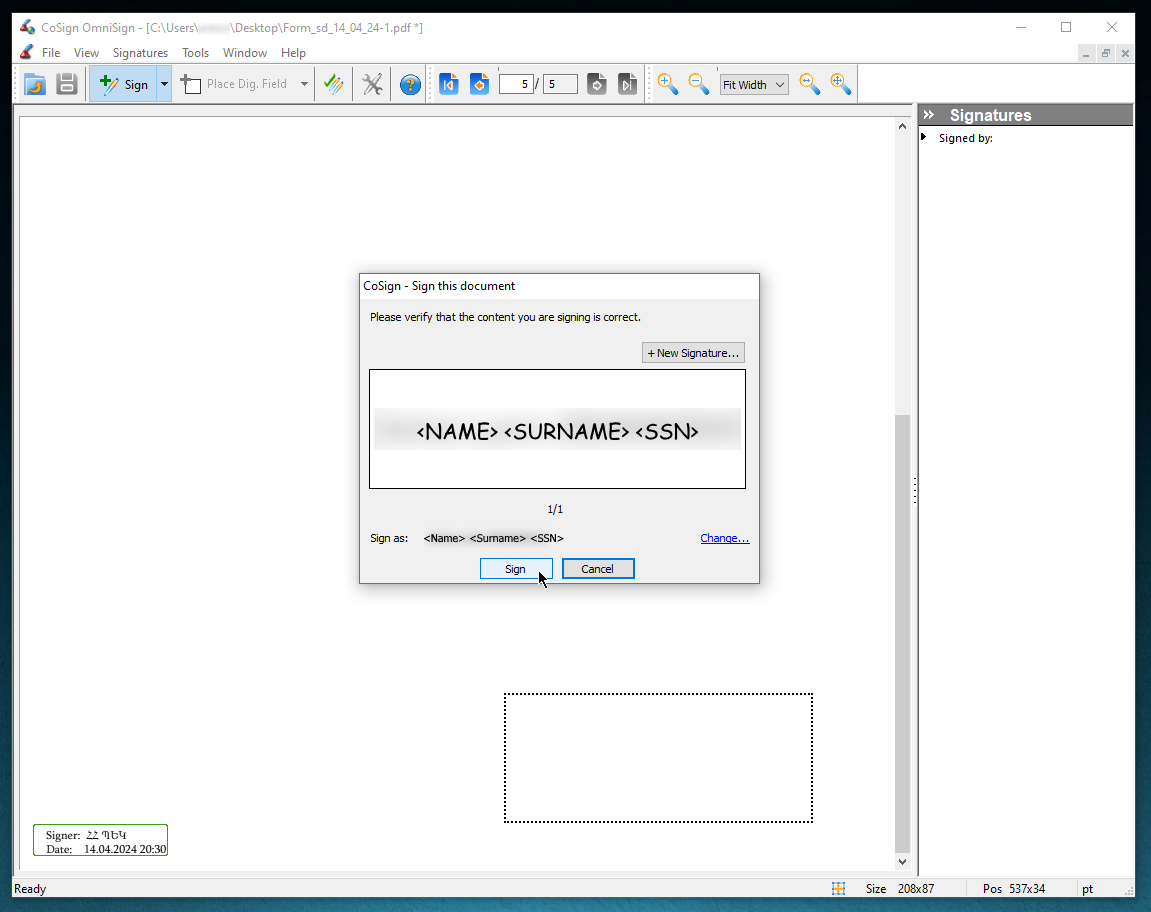Open the Window menu
1151x912 pixels.
point(244,53)
